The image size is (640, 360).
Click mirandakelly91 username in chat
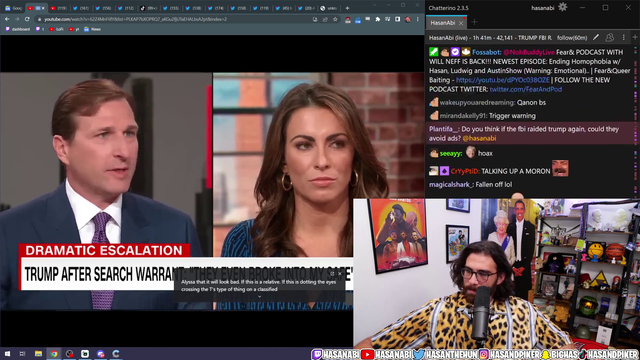(463, 116)
